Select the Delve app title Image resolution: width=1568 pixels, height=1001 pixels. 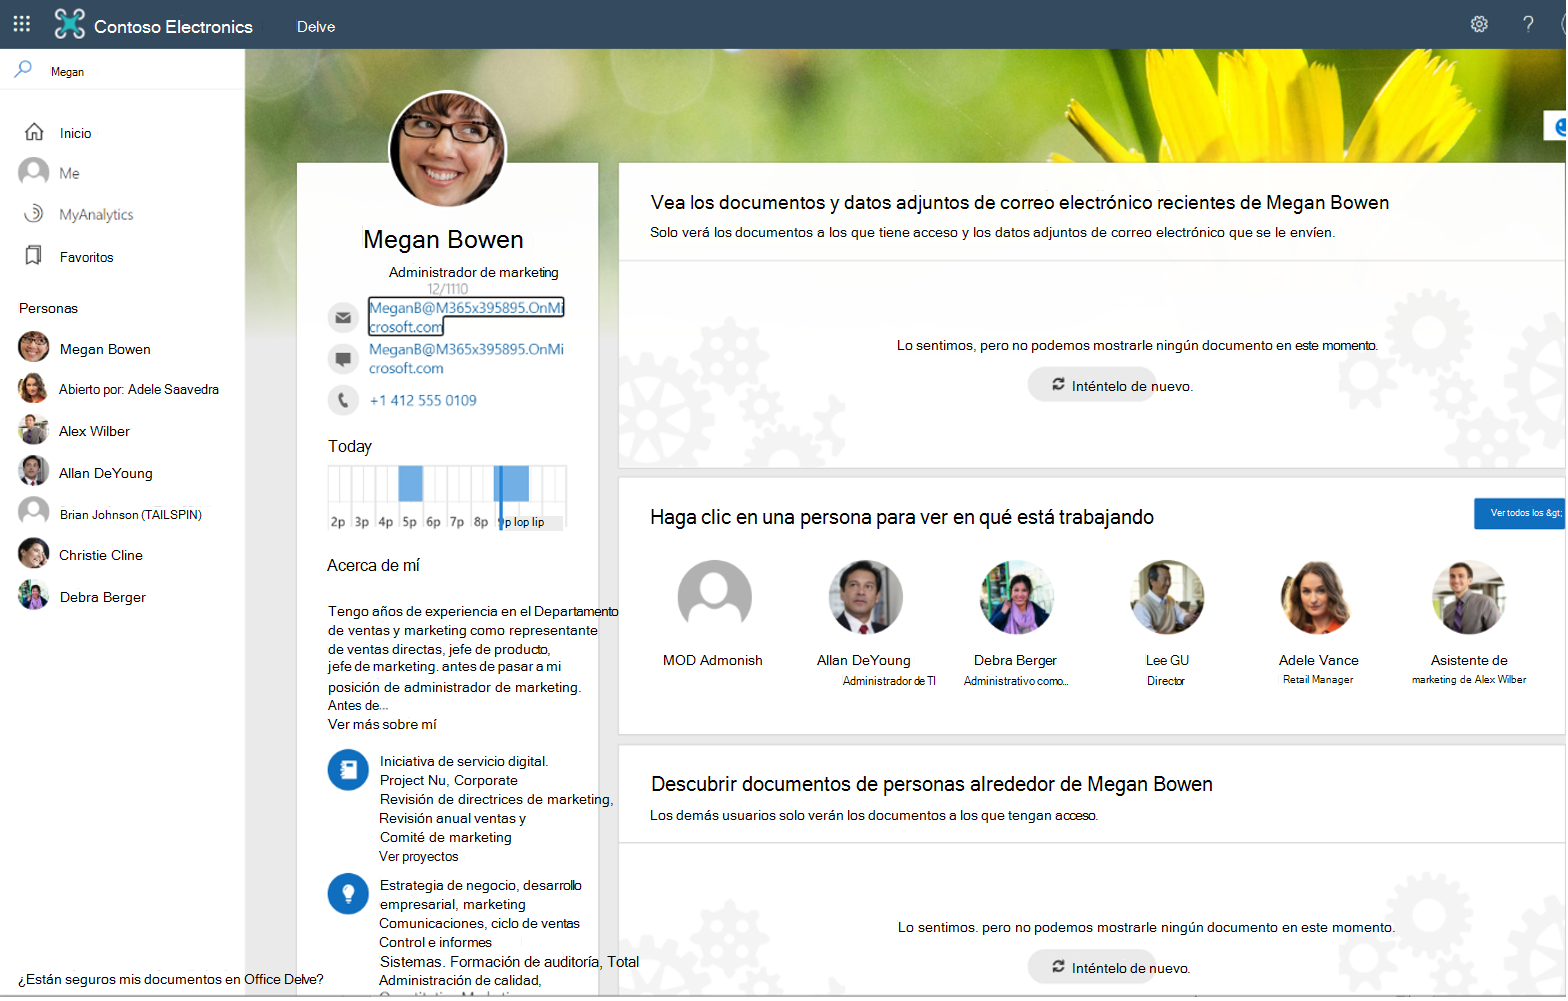(x=316, y=26)
